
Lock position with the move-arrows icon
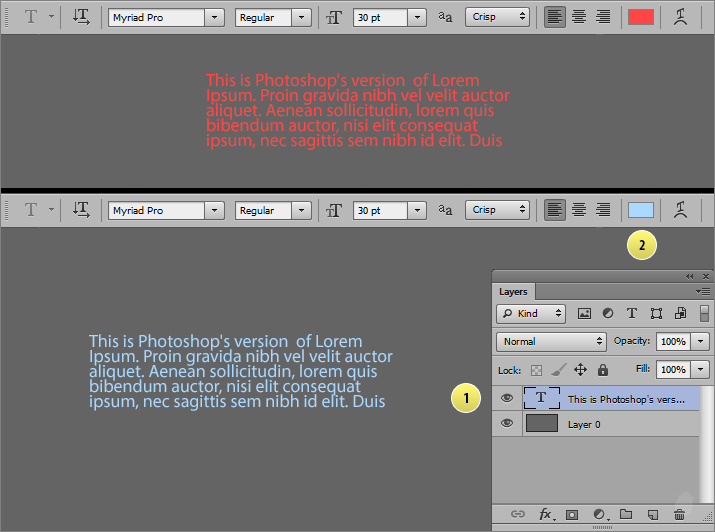pyautogui.click(x=580, y=370)
